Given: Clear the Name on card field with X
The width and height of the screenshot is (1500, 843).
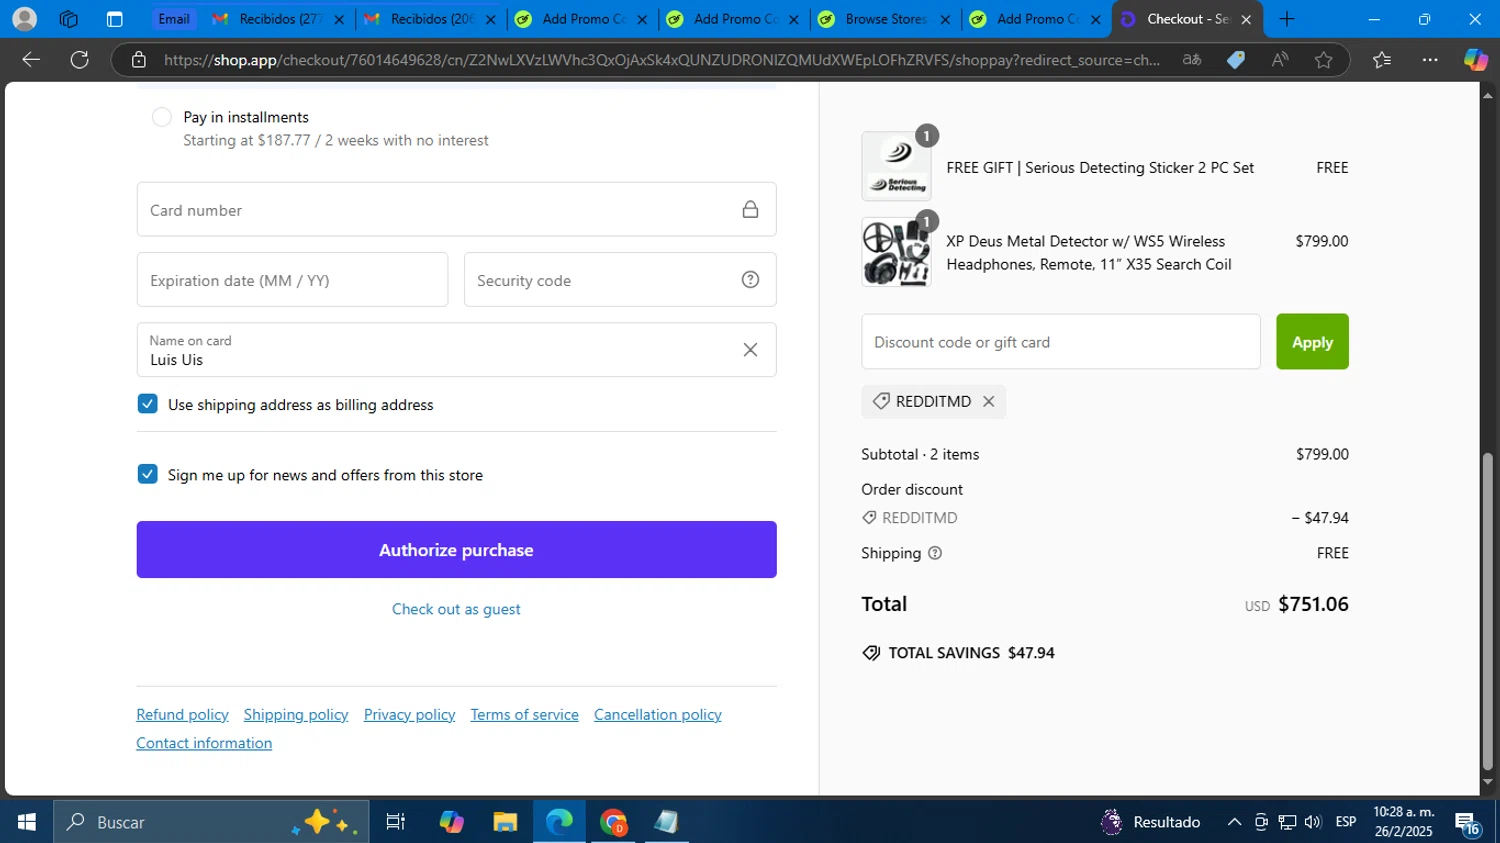Looking at the screenshot, I should (750, 350).
